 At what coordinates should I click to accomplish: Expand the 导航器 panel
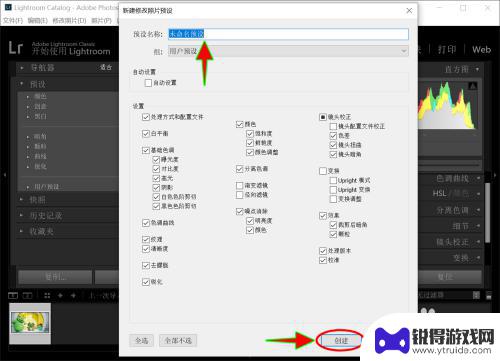(x=22, y=68)
